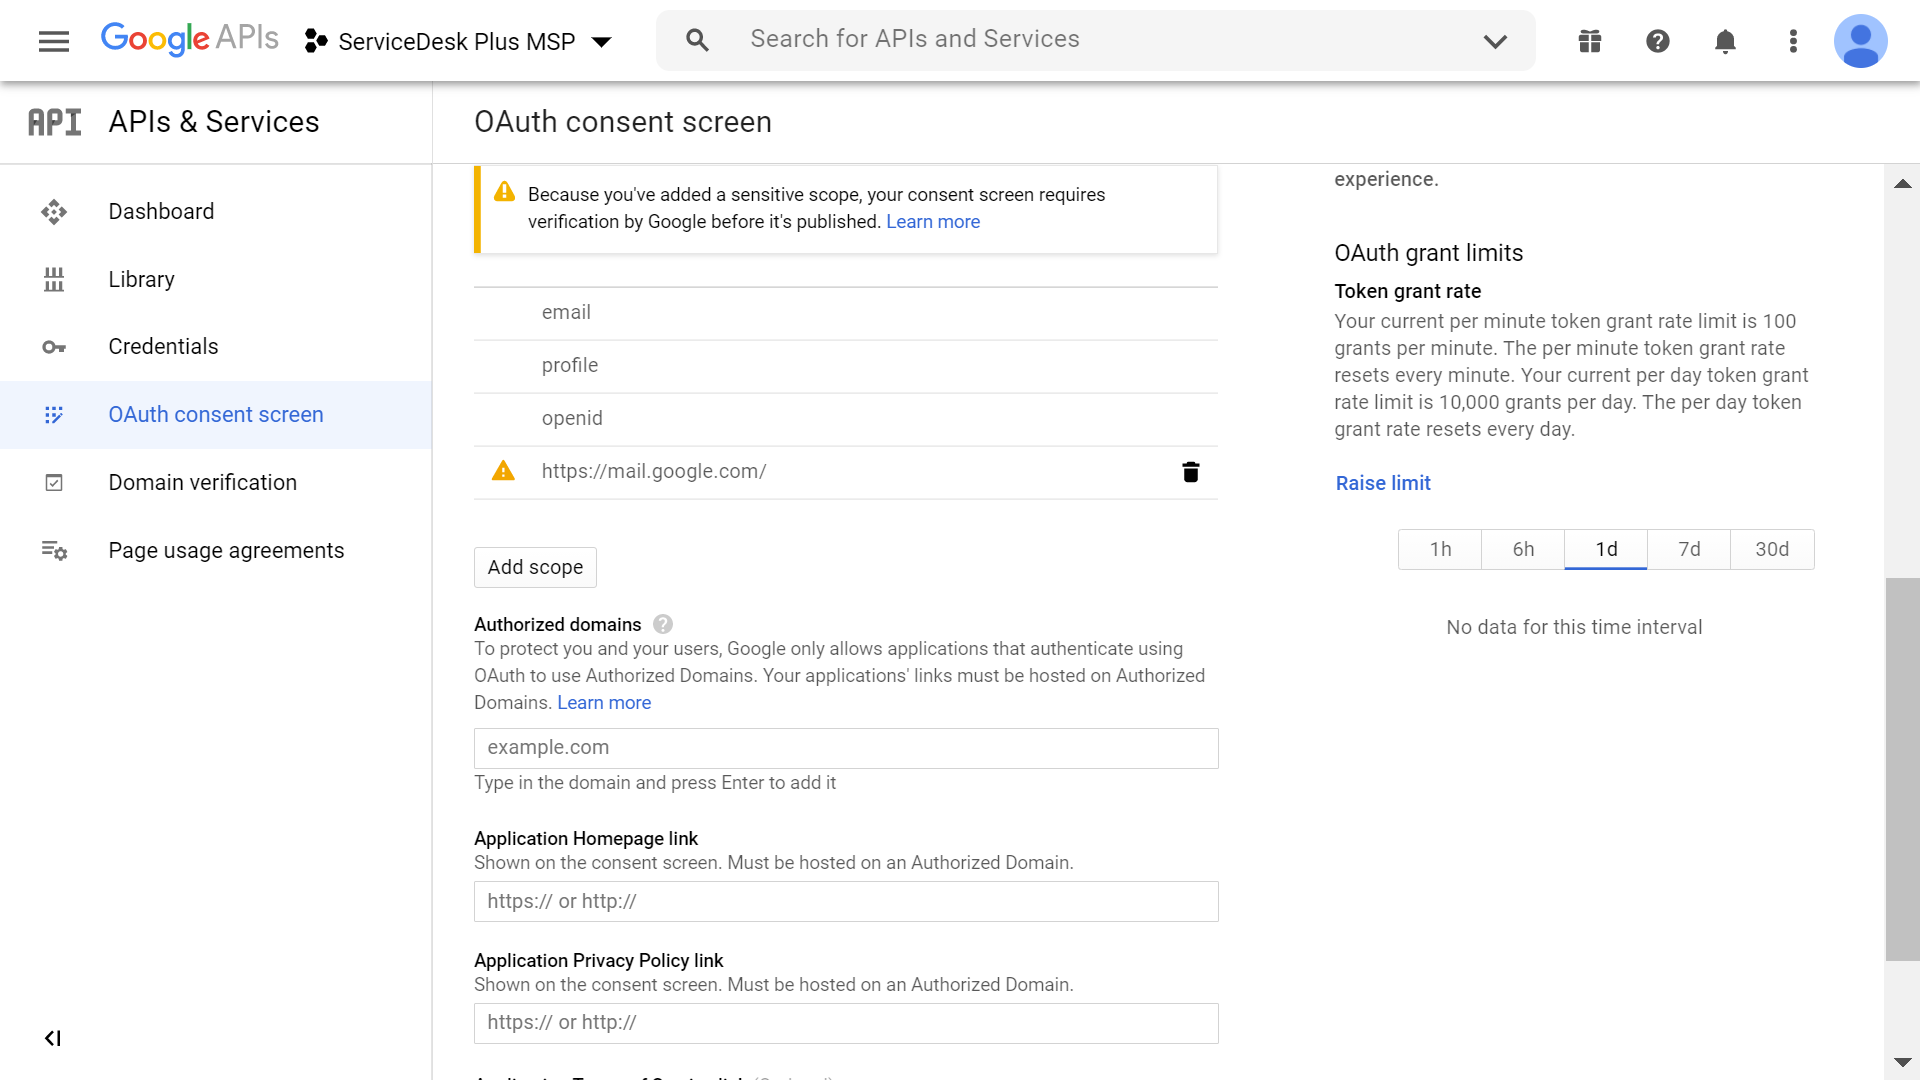The image size is (1920, 1080).
Task: Click the Add scope button
Action: coord(535,567)
